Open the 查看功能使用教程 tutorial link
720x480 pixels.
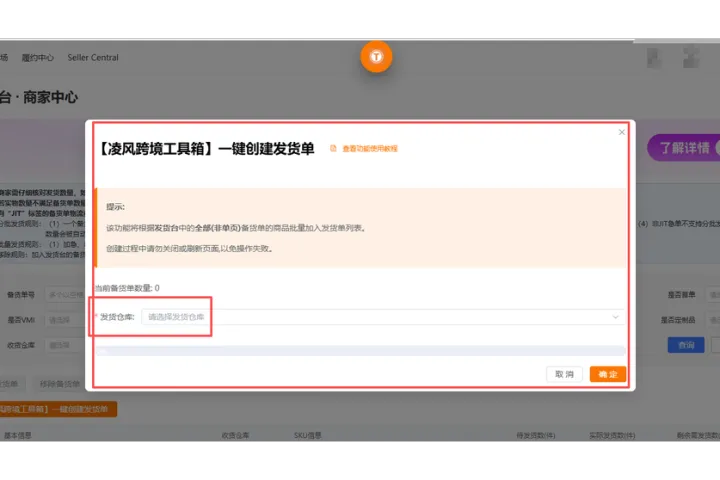[x=370, y=149]
